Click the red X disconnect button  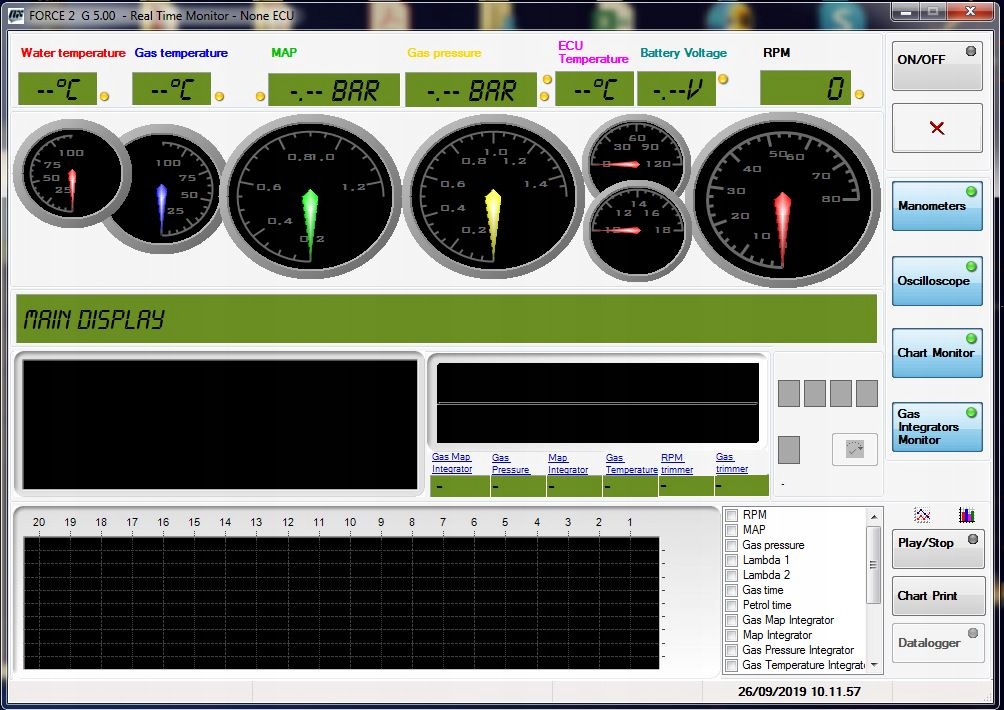pos(937,128)
